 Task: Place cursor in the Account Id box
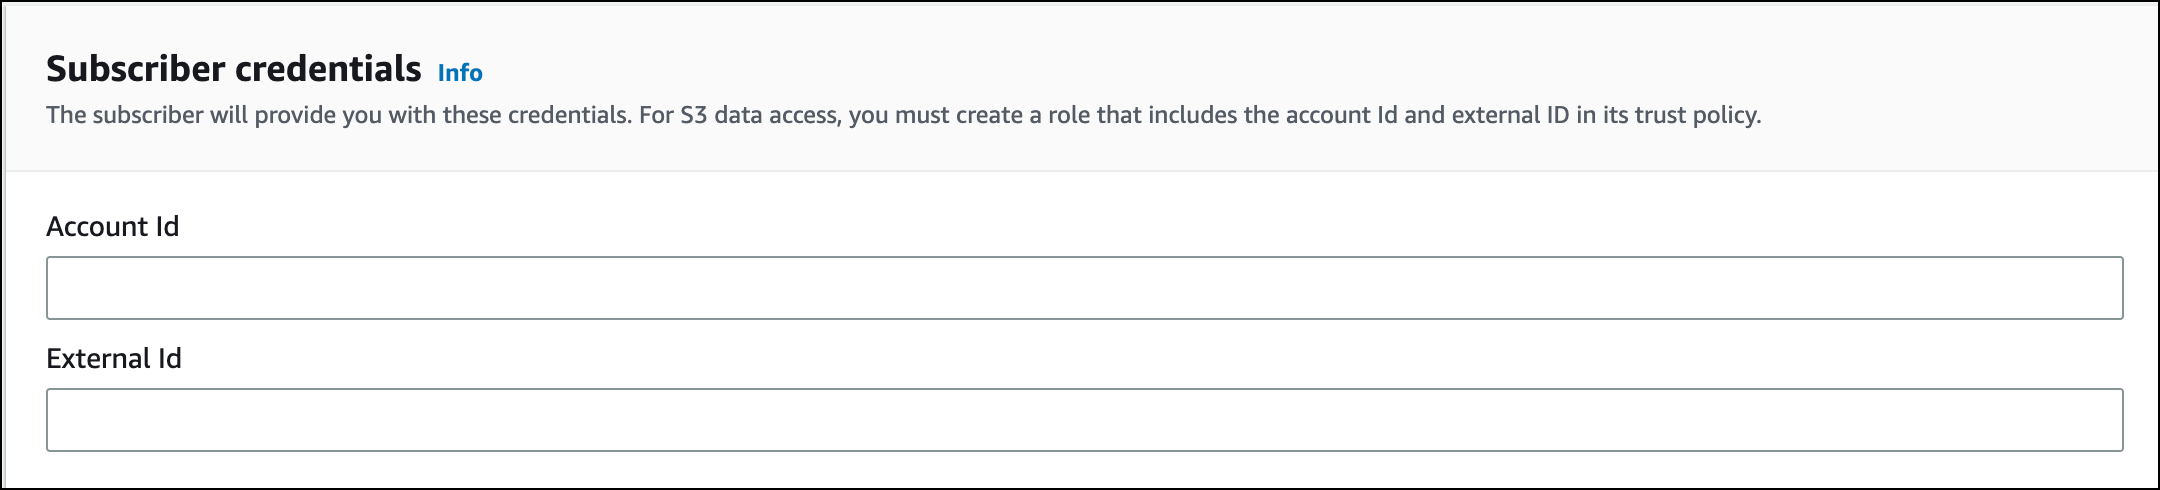pos(1084,288)
